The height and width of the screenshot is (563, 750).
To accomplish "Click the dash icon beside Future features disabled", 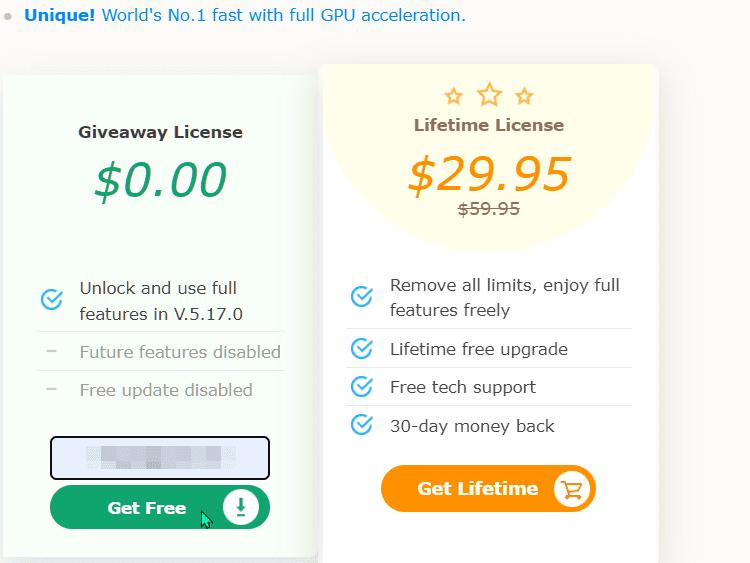I will click(x=51, y=352).
